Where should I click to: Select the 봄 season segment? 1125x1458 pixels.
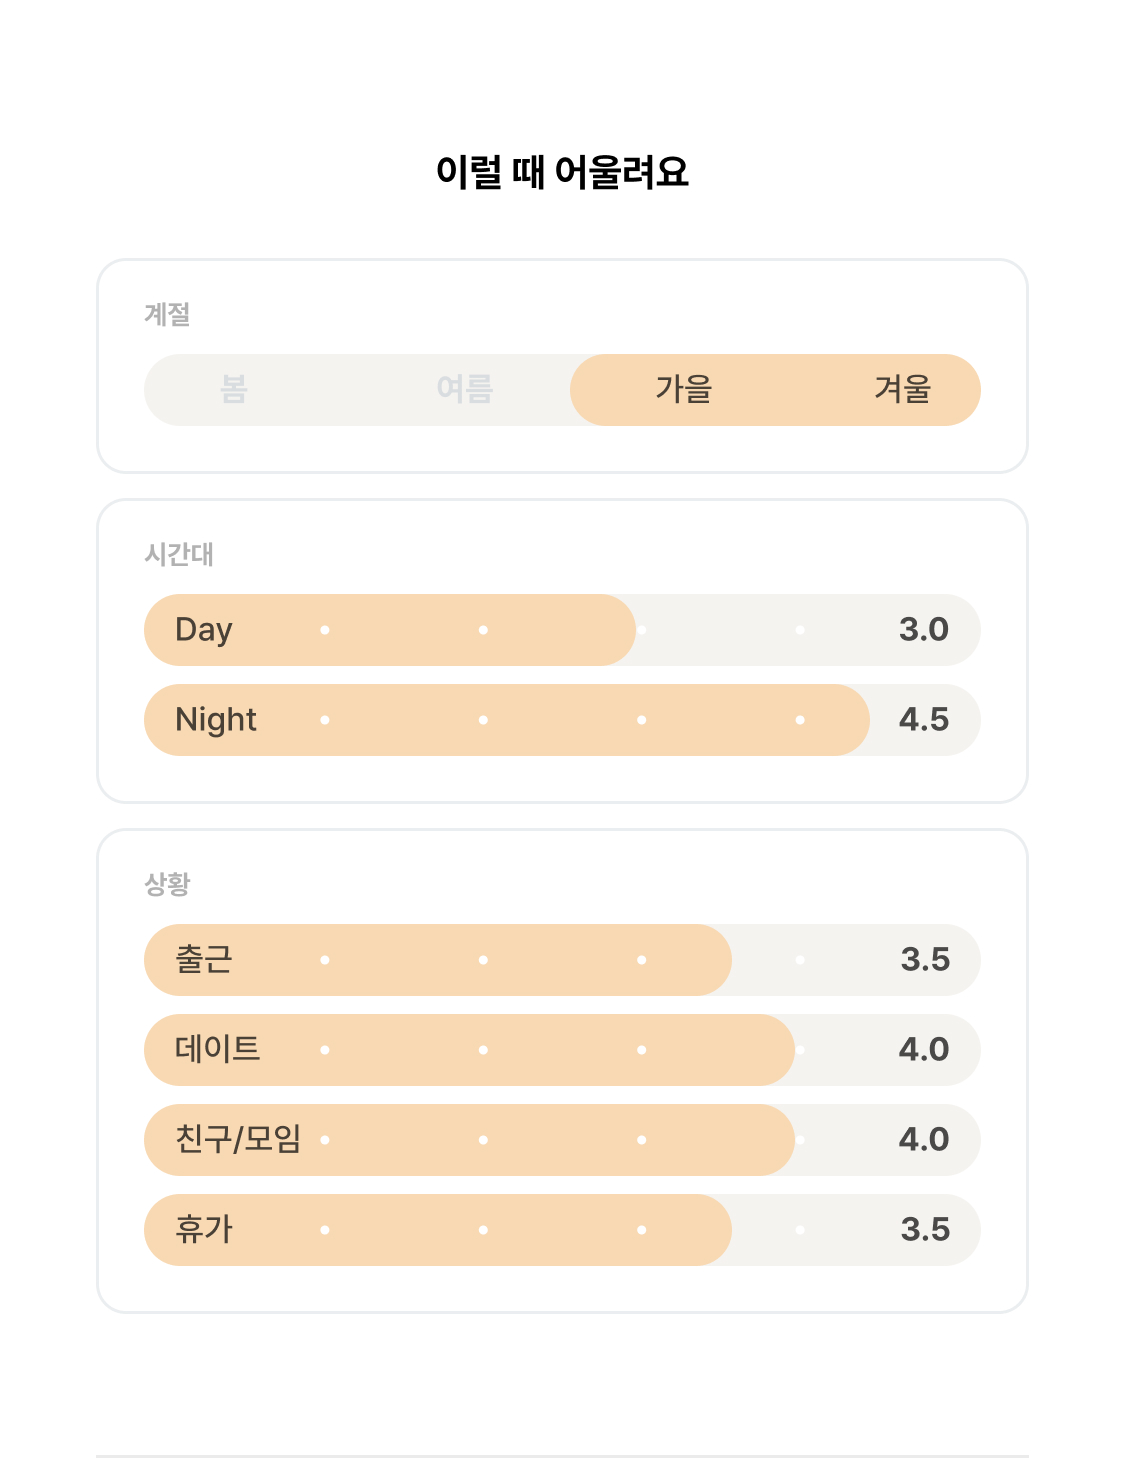[x=234, y=389]
